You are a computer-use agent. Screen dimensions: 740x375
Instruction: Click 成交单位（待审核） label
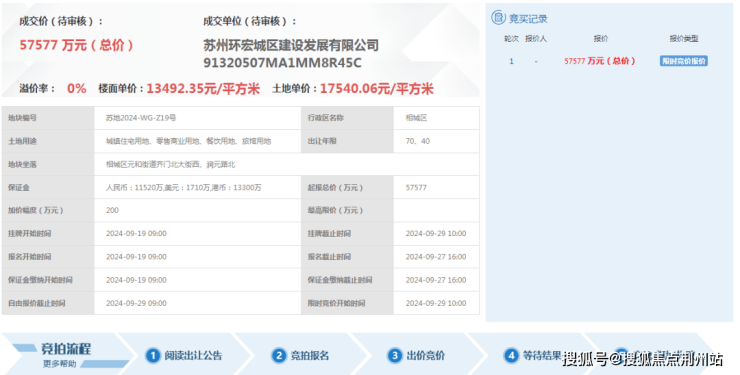[x=250, y=21]
